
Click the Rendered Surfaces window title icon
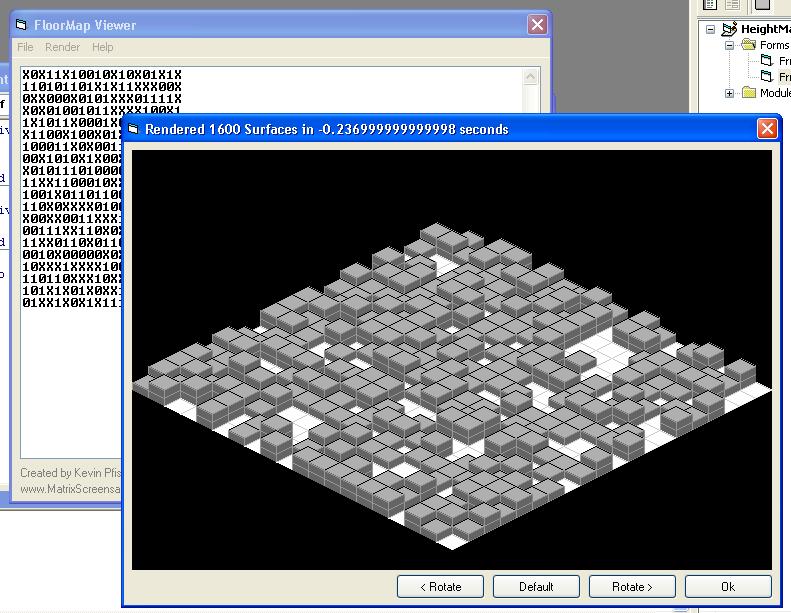pyautogui.click(x=133, y=129)
